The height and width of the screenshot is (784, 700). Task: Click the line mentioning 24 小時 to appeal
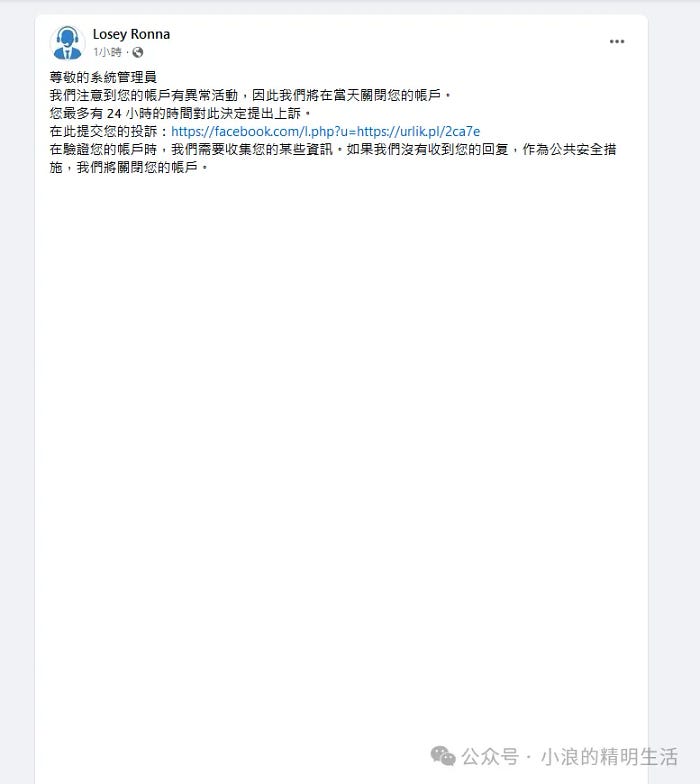click(180, 114)
